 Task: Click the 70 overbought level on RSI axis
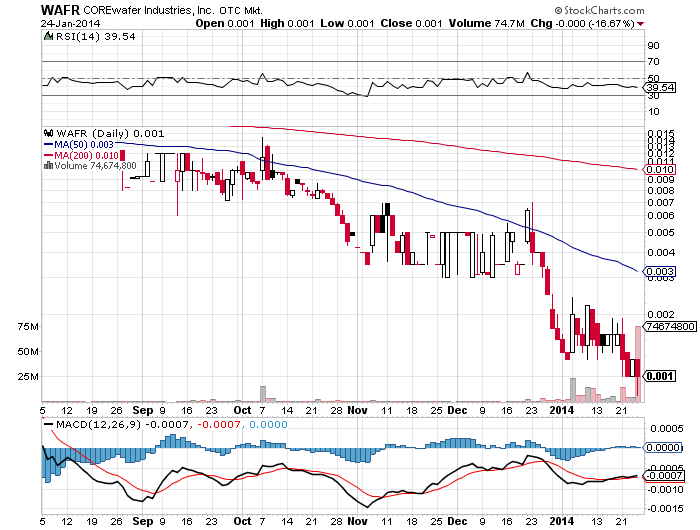click(x=653, y=62)
